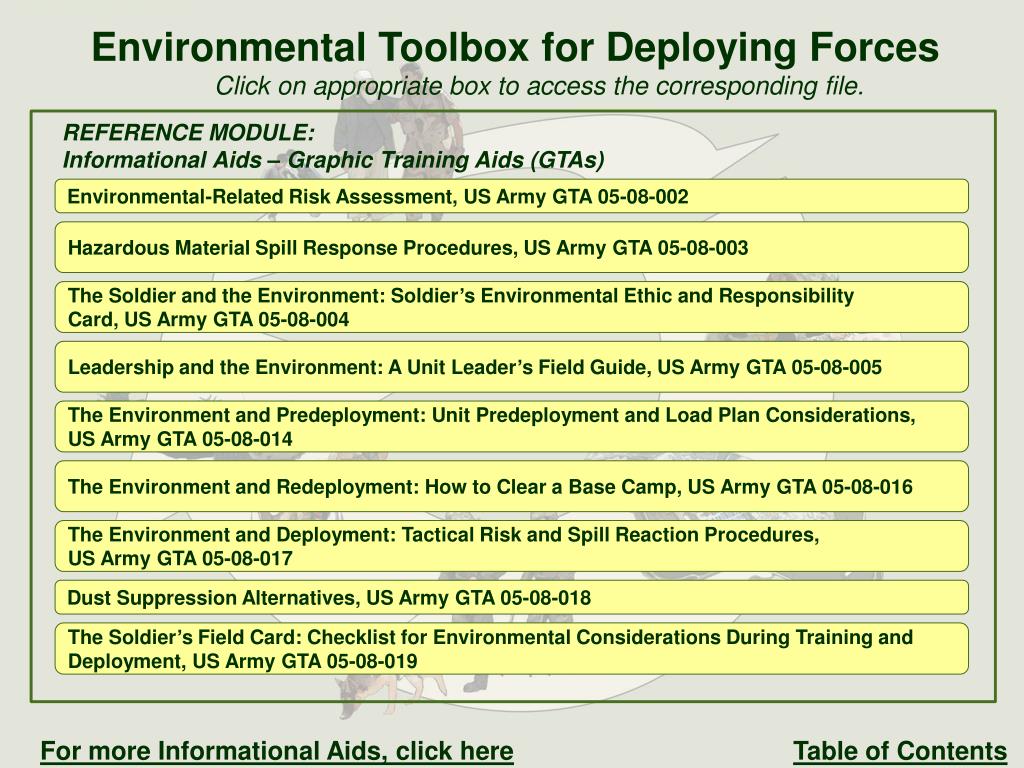Open Environmental-Related Risk Assessment GTA 05-08-002 box
Screen dimensions: 1024x768
[511, 197]
